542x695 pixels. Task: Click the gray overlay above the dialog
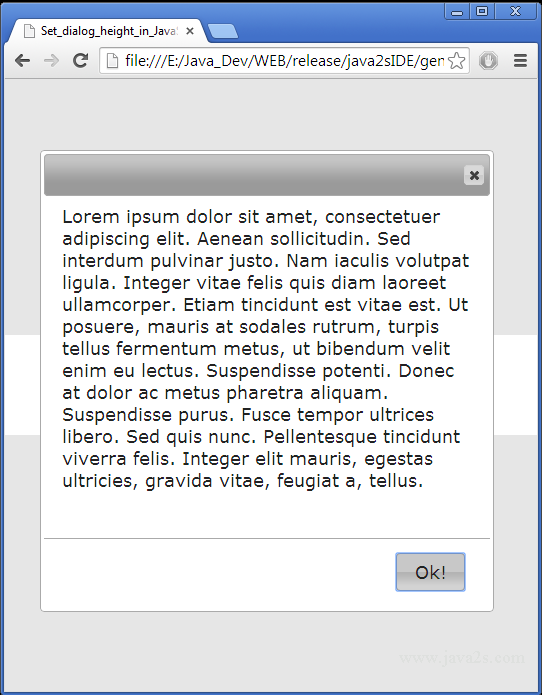click(271, 114)
